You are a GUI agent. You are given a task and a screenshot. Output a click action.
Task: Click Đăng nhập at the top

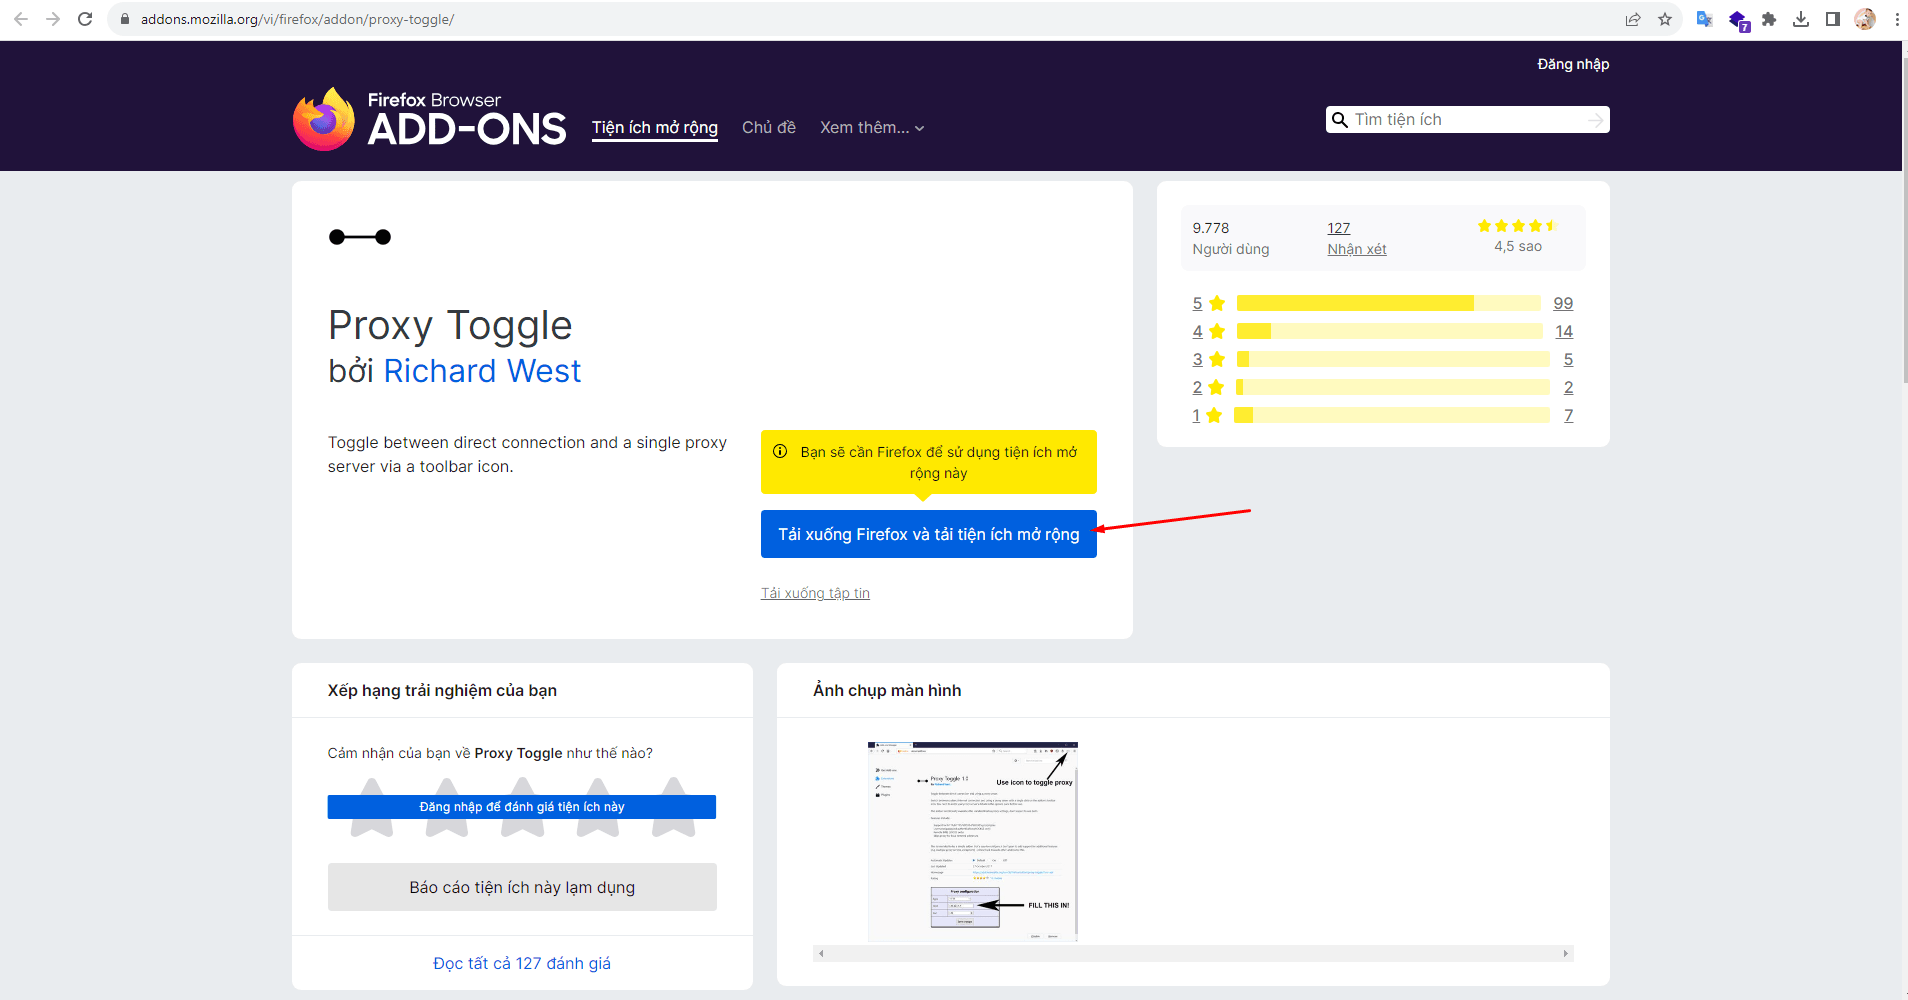(x=1573, y=64)
